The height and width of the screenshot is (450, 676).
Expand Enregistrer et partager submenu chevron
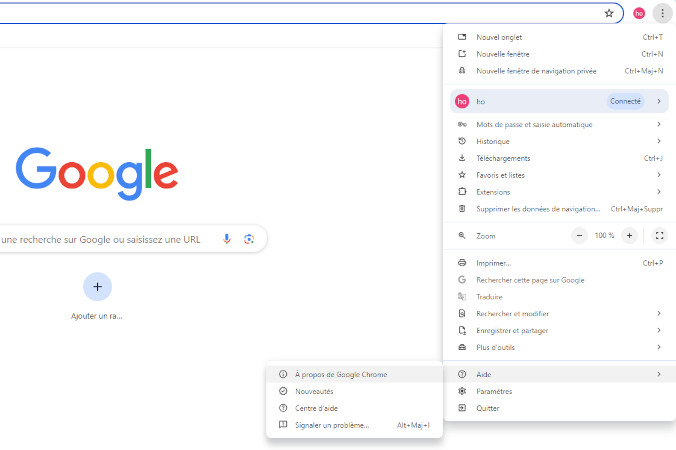coord(659,330)
